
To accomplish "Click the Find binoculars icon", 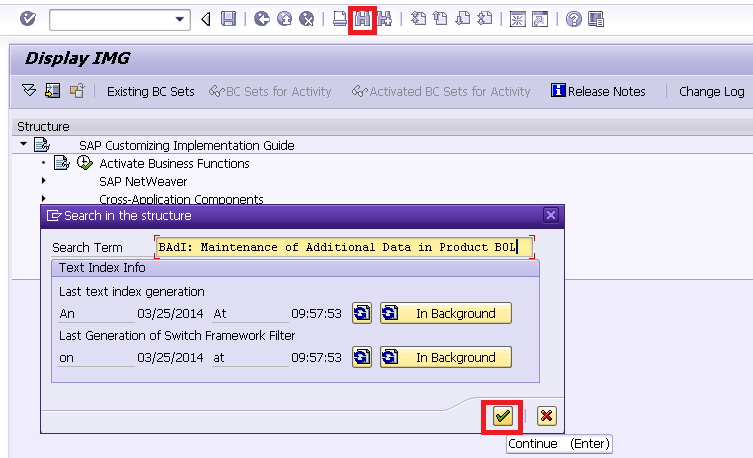I will click(x=362, y=20).
